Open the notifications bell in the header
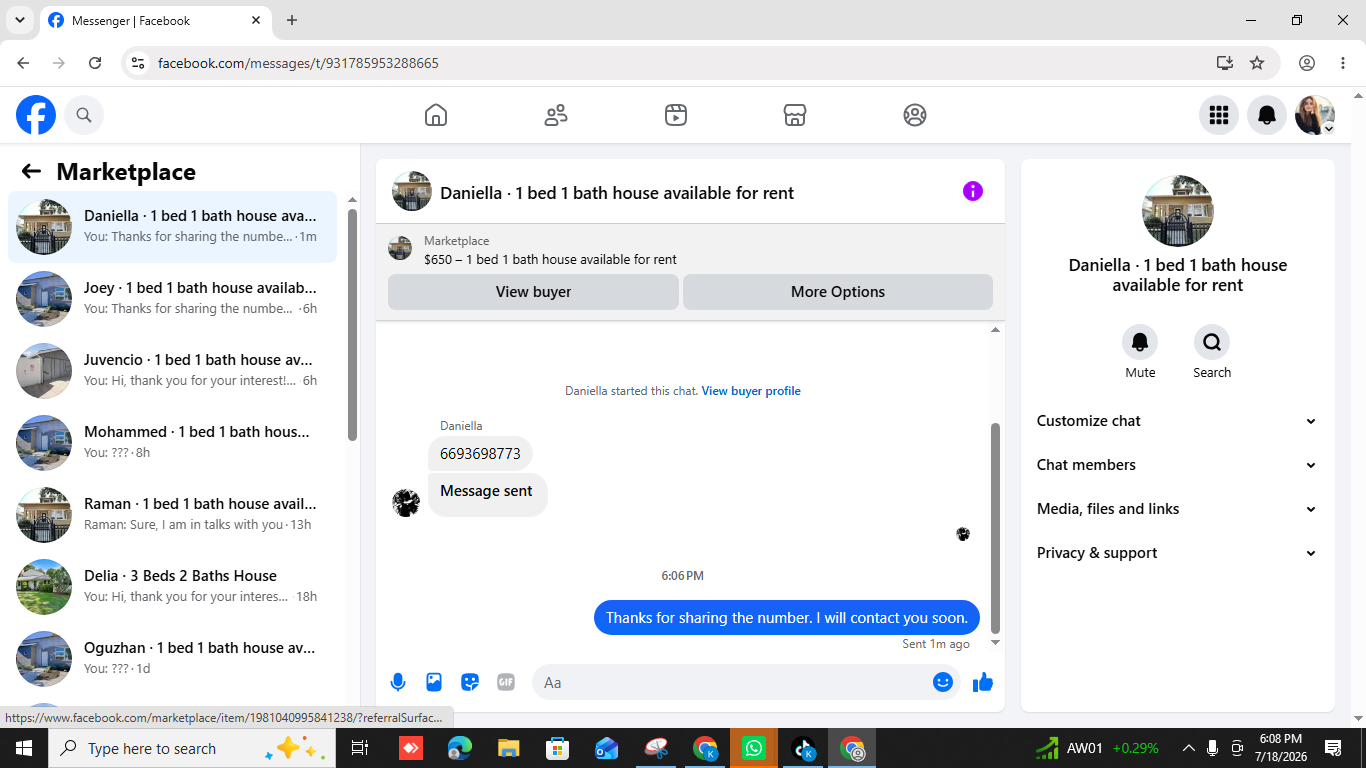Viewport: 1366px width, 768px height. (1267, 115)
